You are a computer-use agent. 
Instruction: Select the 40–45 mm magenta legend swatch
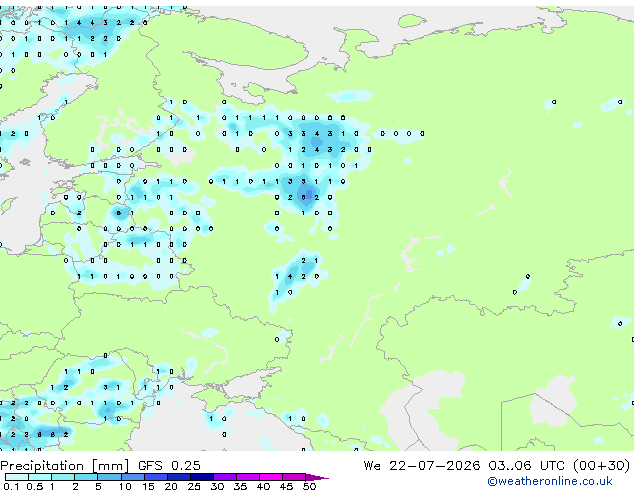pos(271,477)
